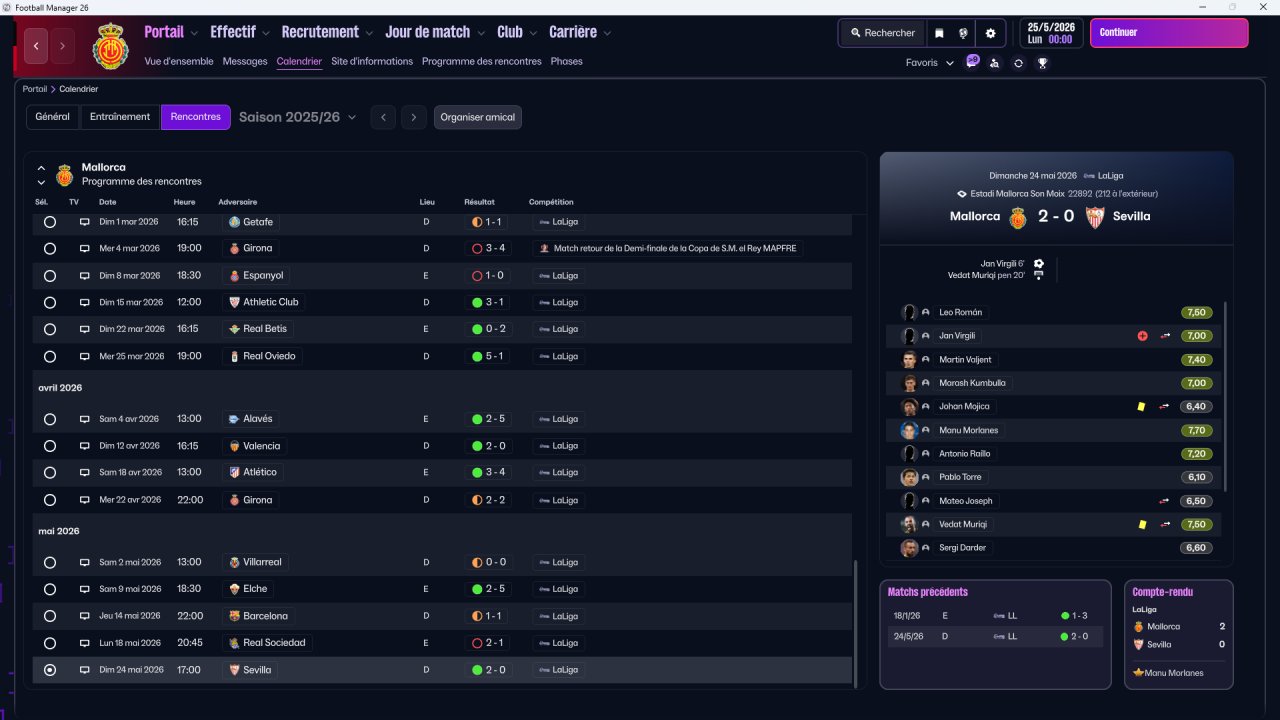Image resolution: width=1280 pixels, height=720 pixels.
Task: Click the Mallorca club crest in header
Action: click(110, 46)
